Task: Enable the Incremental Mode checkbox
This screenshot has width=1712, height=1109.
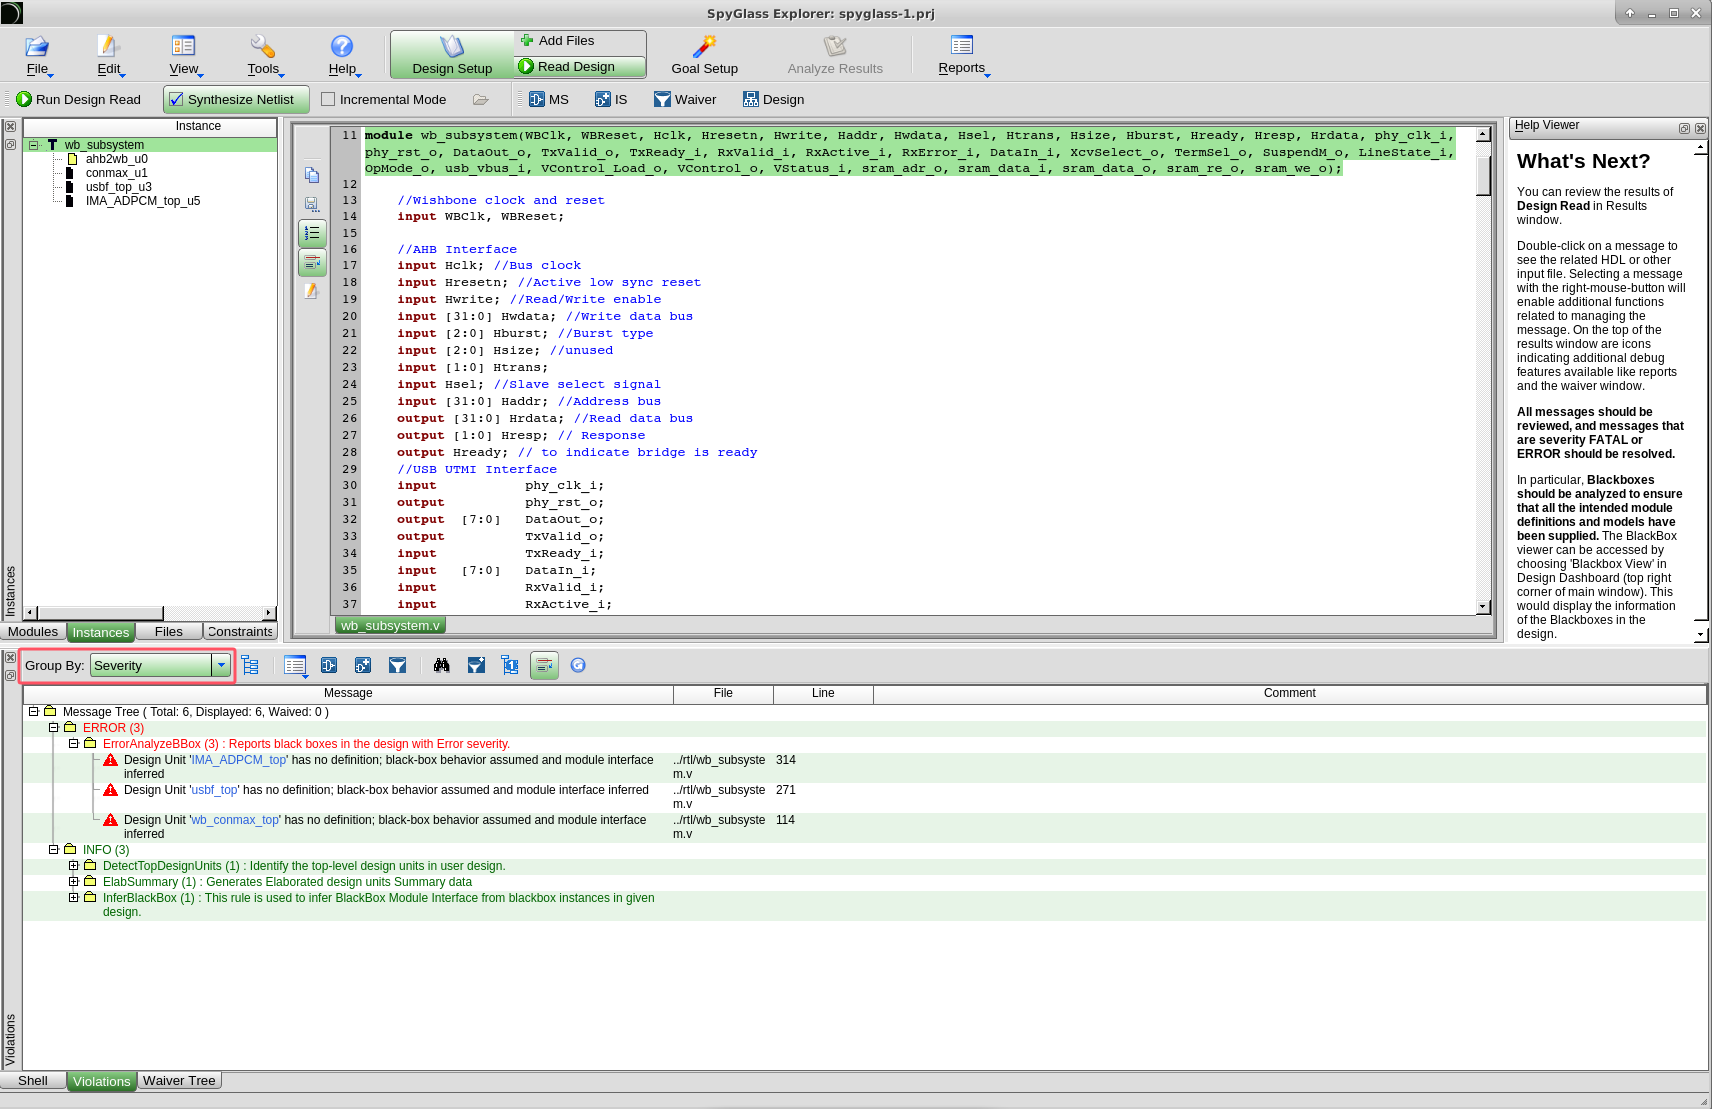Action: click(328, 99)
